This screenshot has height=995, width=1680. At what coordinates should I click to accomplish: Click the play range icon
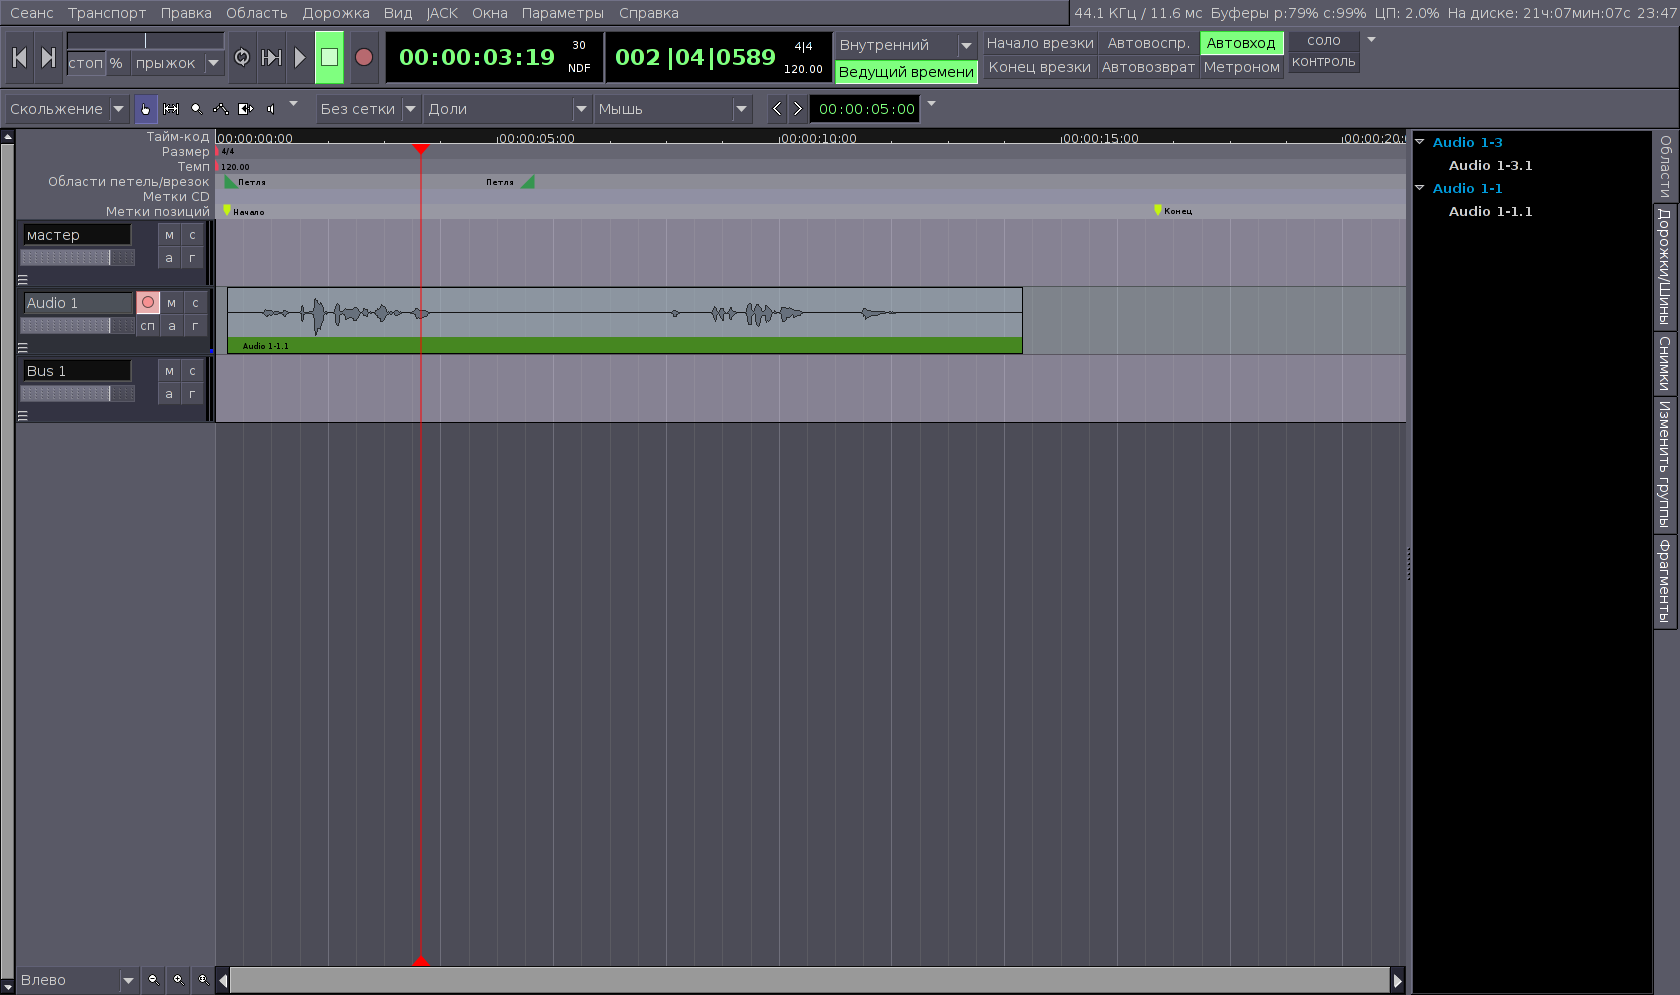(x=271, y=58)
